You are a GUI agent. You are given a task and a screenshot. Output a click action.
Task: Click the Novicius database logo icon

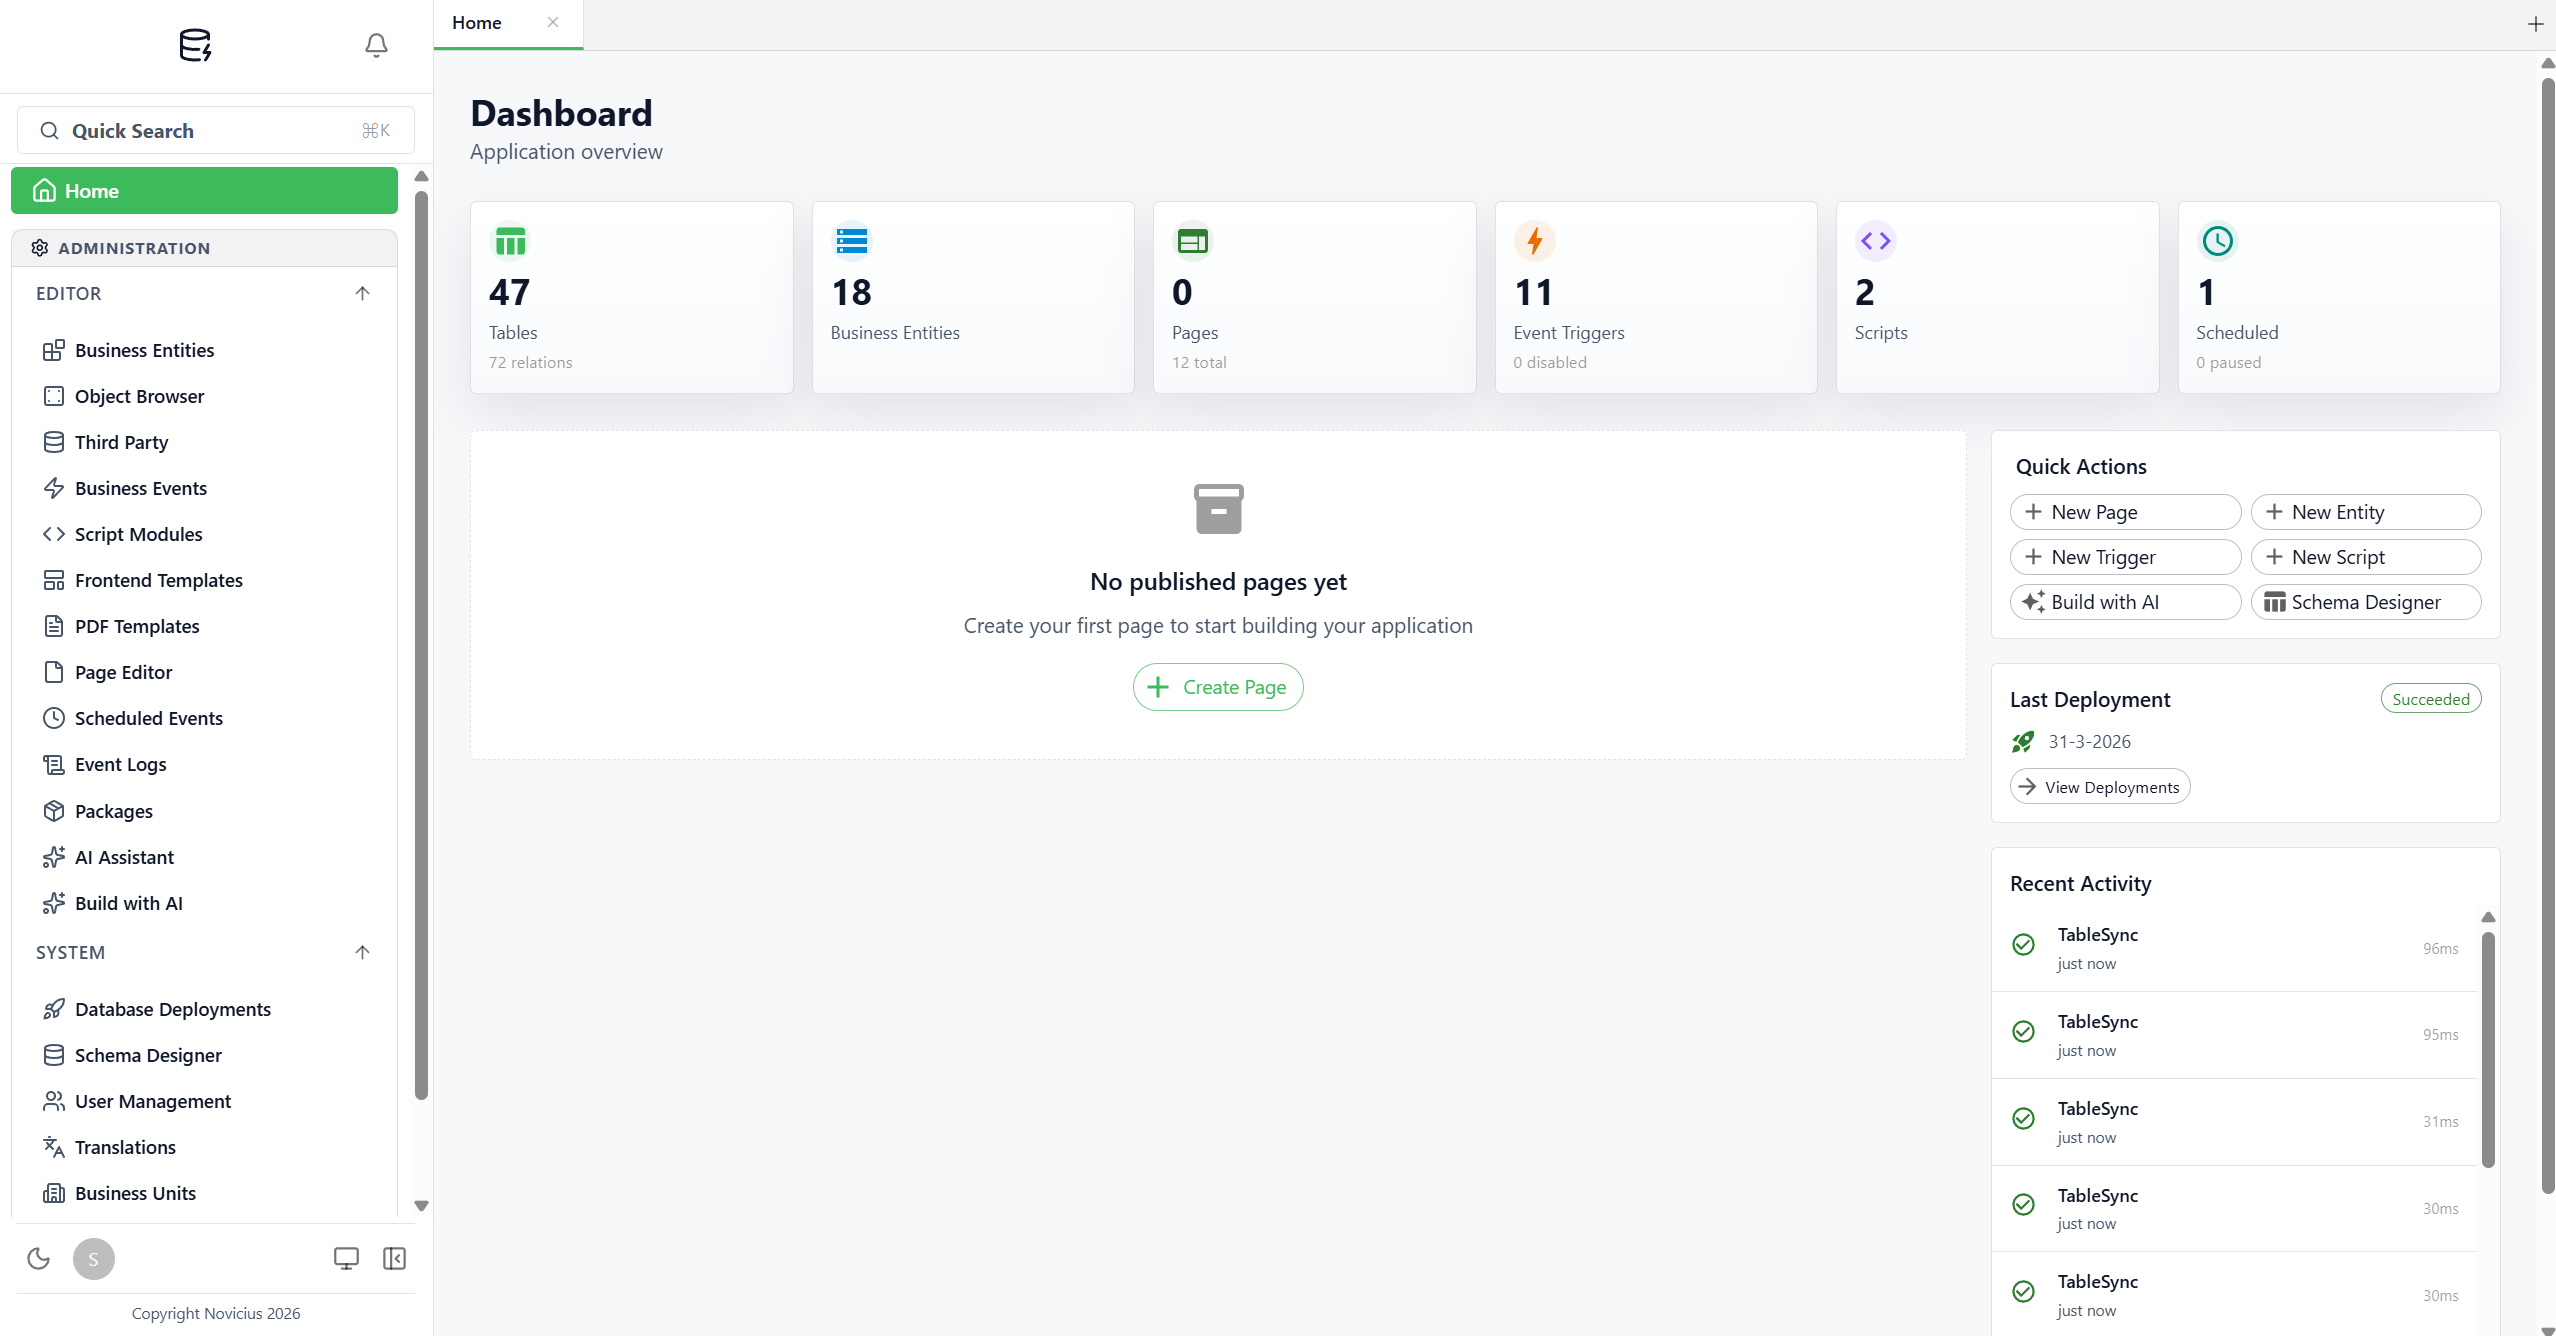click(195, 45)
